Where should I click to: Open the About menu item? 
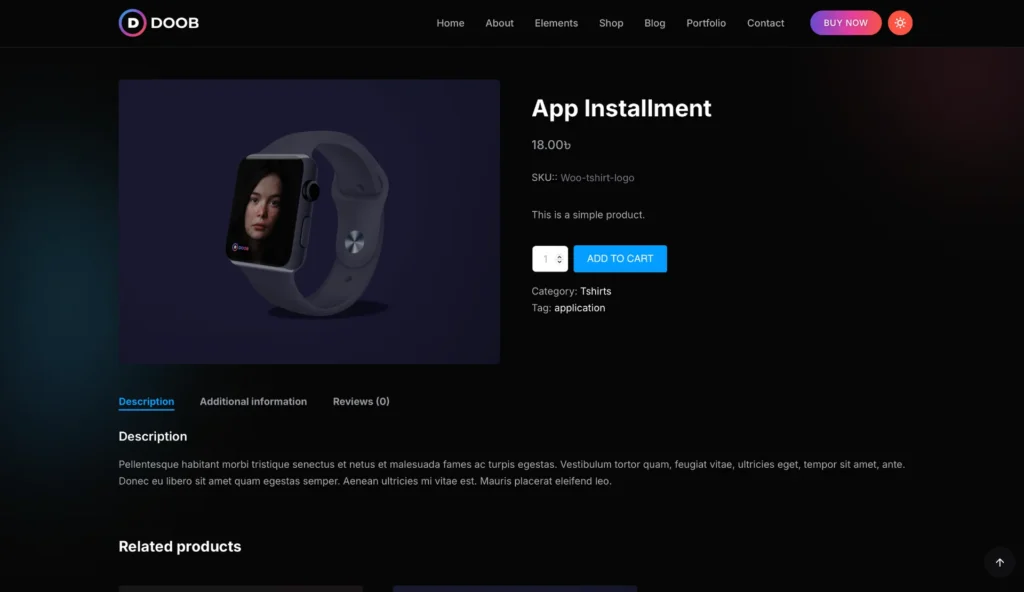pos(499,23)
